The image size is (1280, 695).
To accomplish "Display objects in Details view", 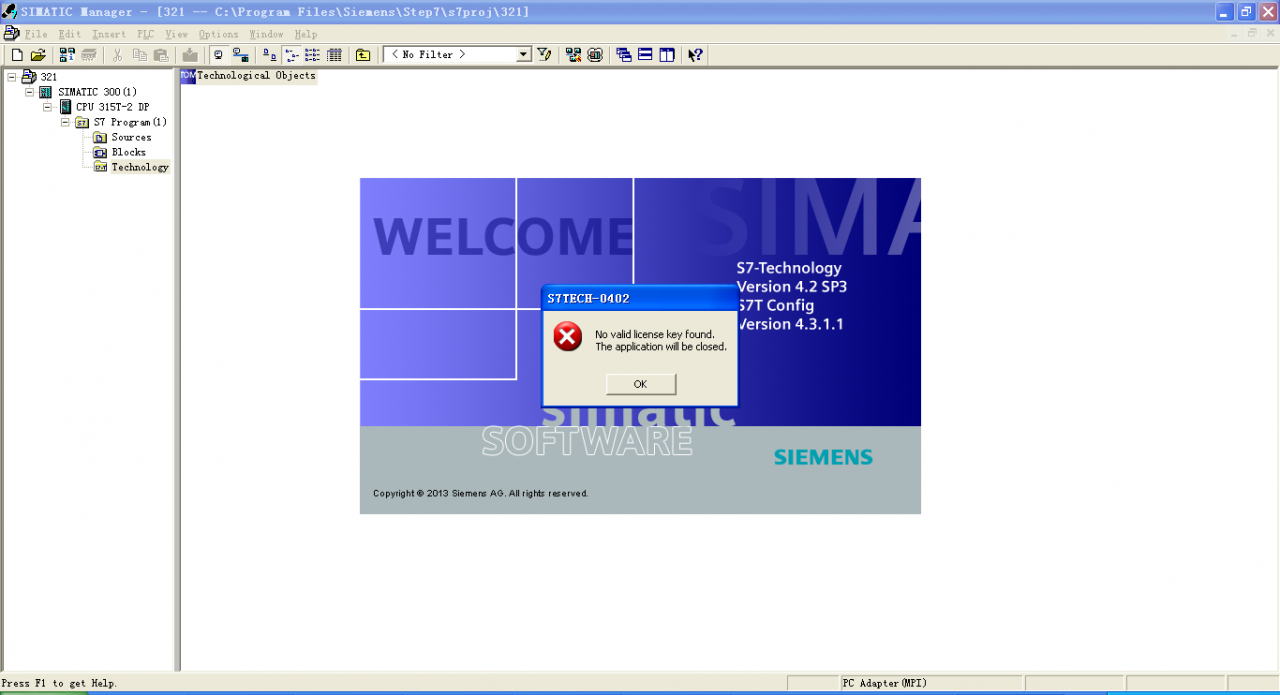I will pyautogui.click(x=334, y=55).
